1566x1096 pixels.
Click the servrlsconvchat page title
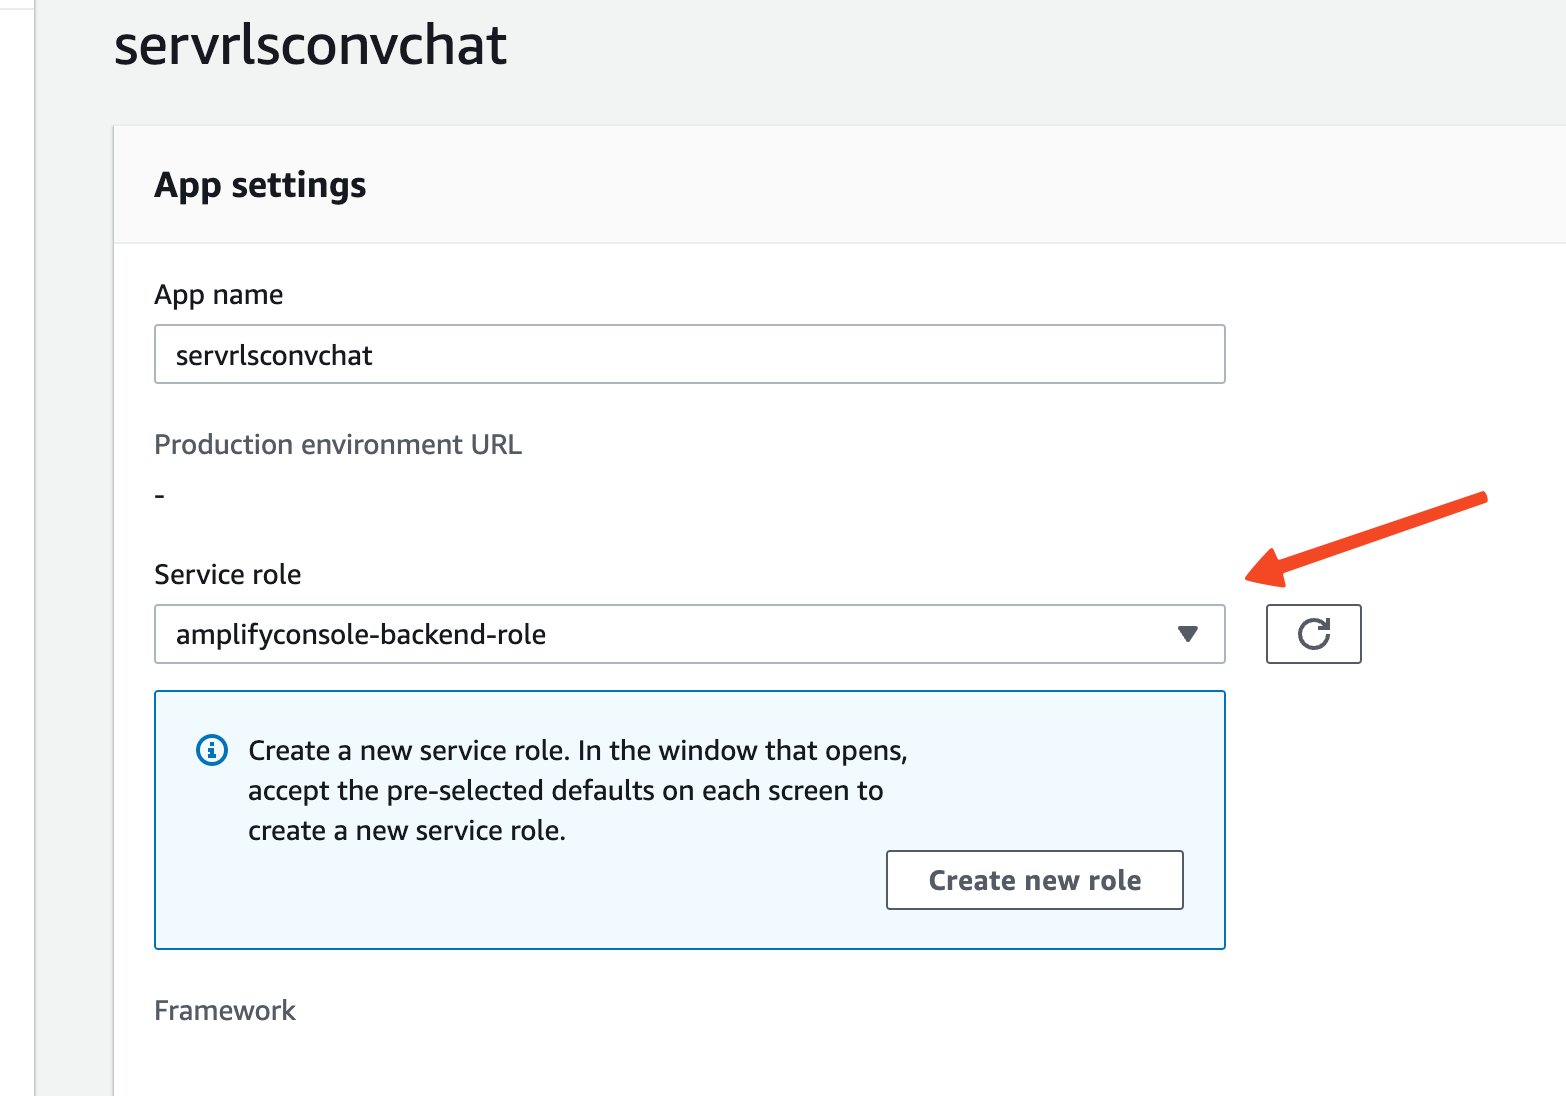tap(310, 45)
